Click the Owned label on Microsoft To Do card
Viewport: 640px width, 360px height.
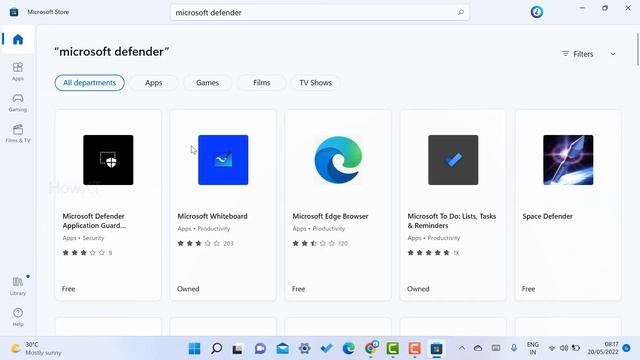(x=418, y=289)
